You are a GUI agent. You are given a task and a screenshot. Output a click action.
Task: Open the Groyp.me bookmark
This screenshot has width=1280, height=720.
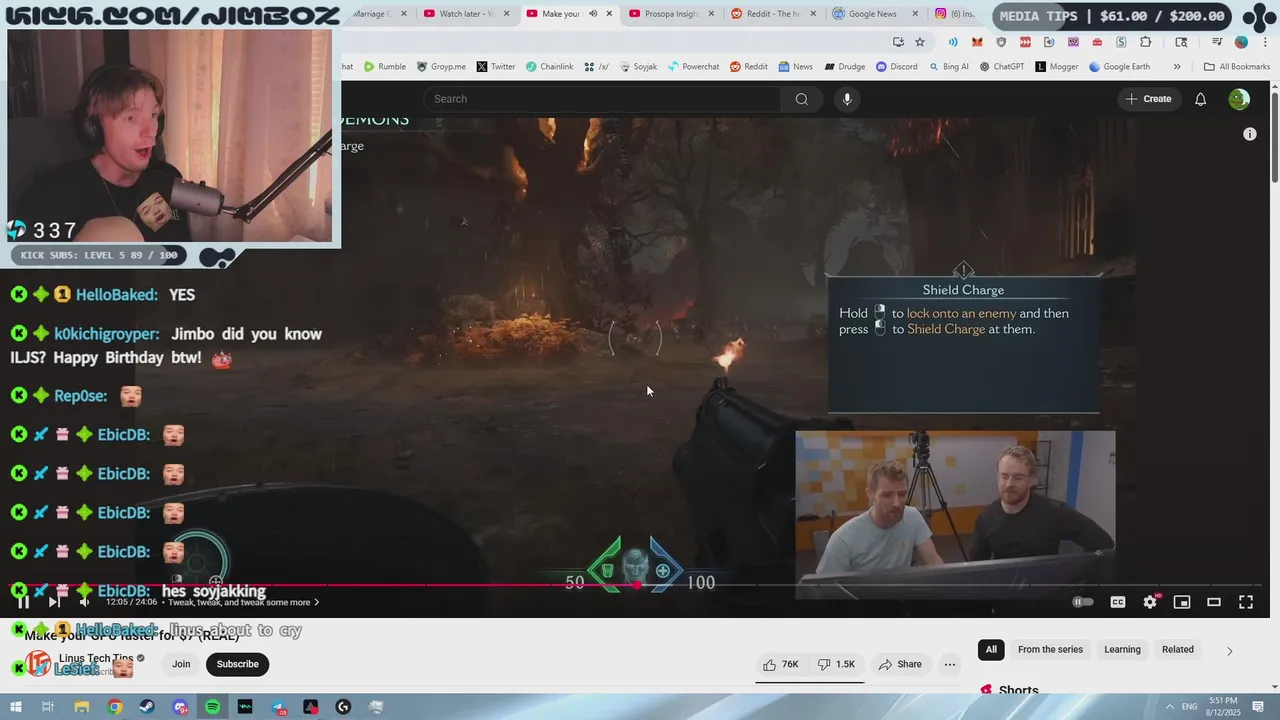[441, 67]
